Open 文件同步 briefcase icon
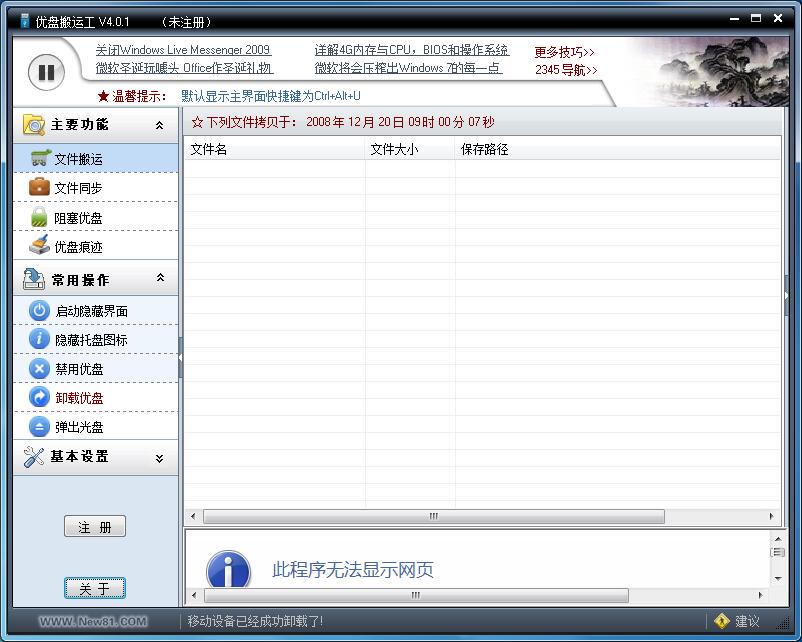Viewport: 802px width, 642px height. tap(39, 187)
